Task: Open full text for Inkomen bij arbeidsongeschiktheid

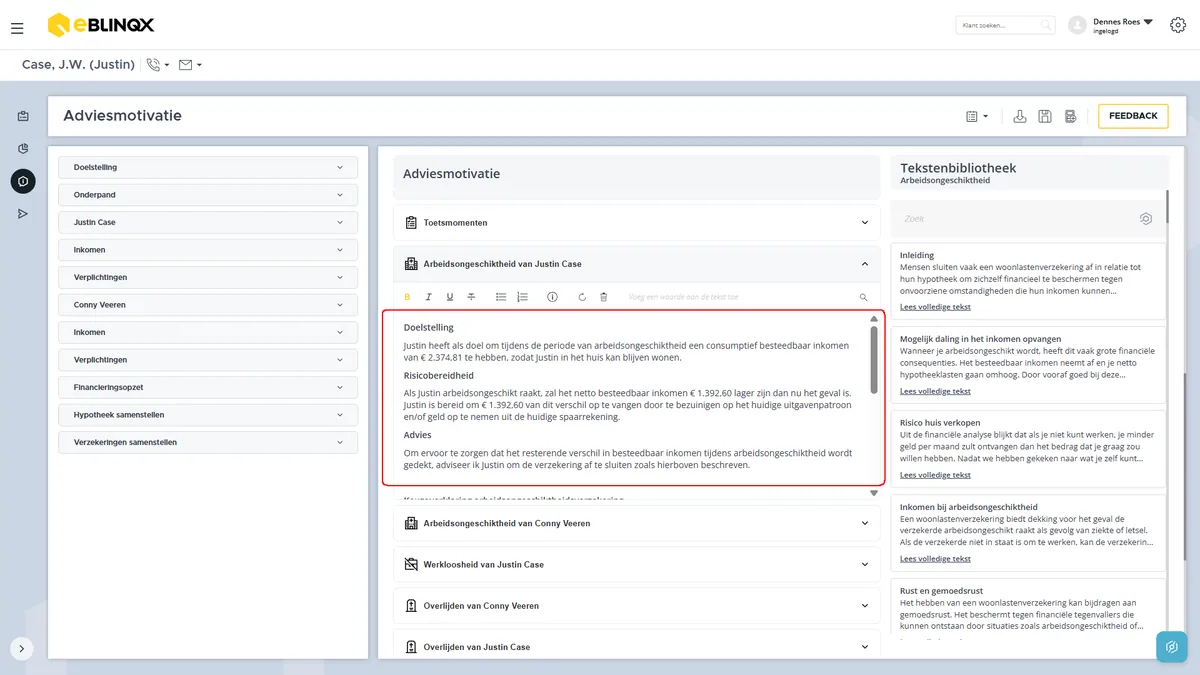Action: pos(935,559)
